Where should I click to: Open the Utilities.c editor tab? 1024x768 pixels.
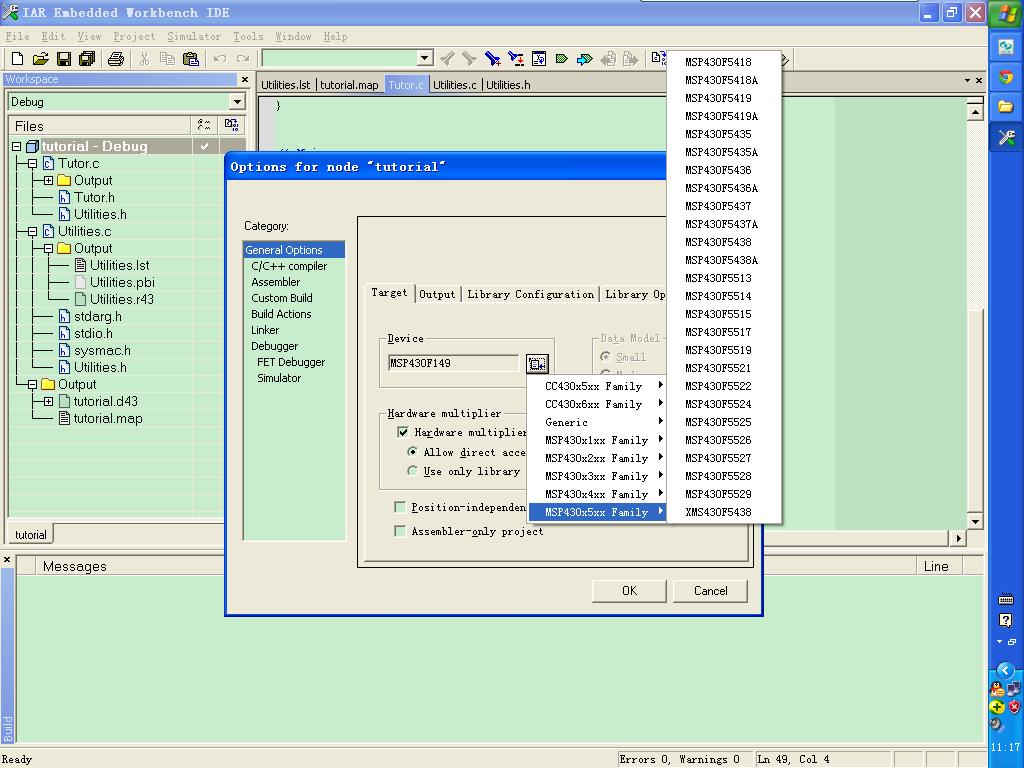coord(455,85)
